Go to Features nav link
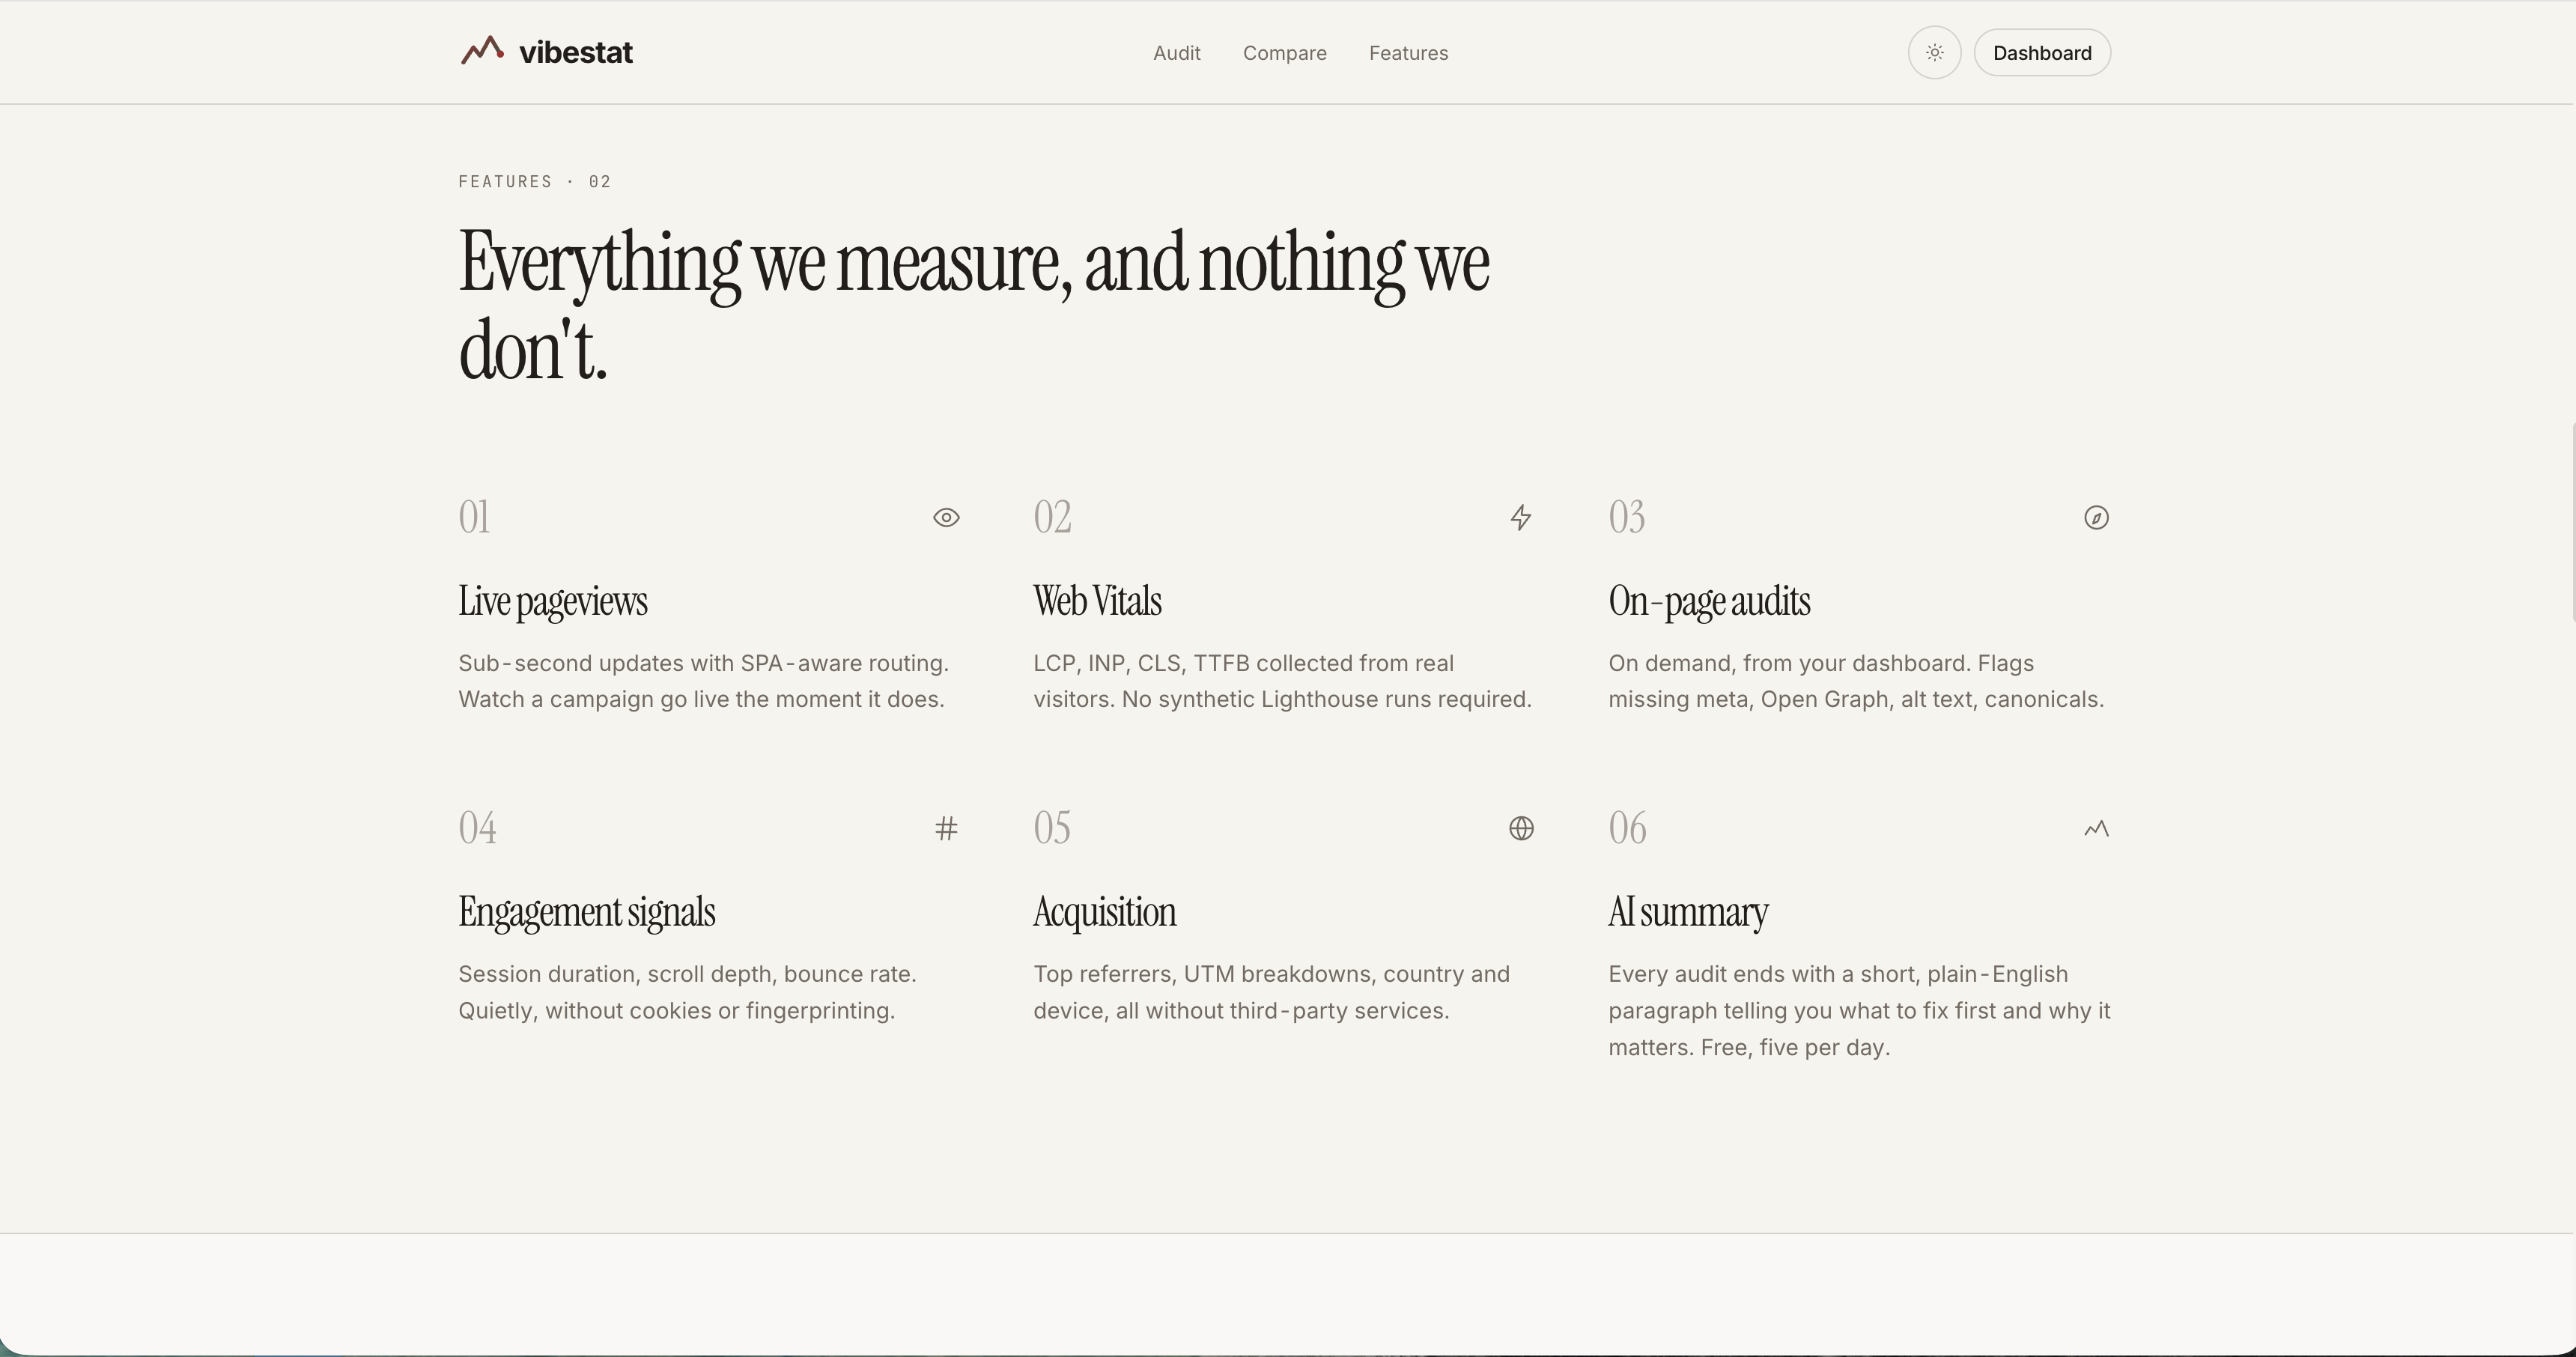2576x1357 pixels. click(x=1408, y=53)
